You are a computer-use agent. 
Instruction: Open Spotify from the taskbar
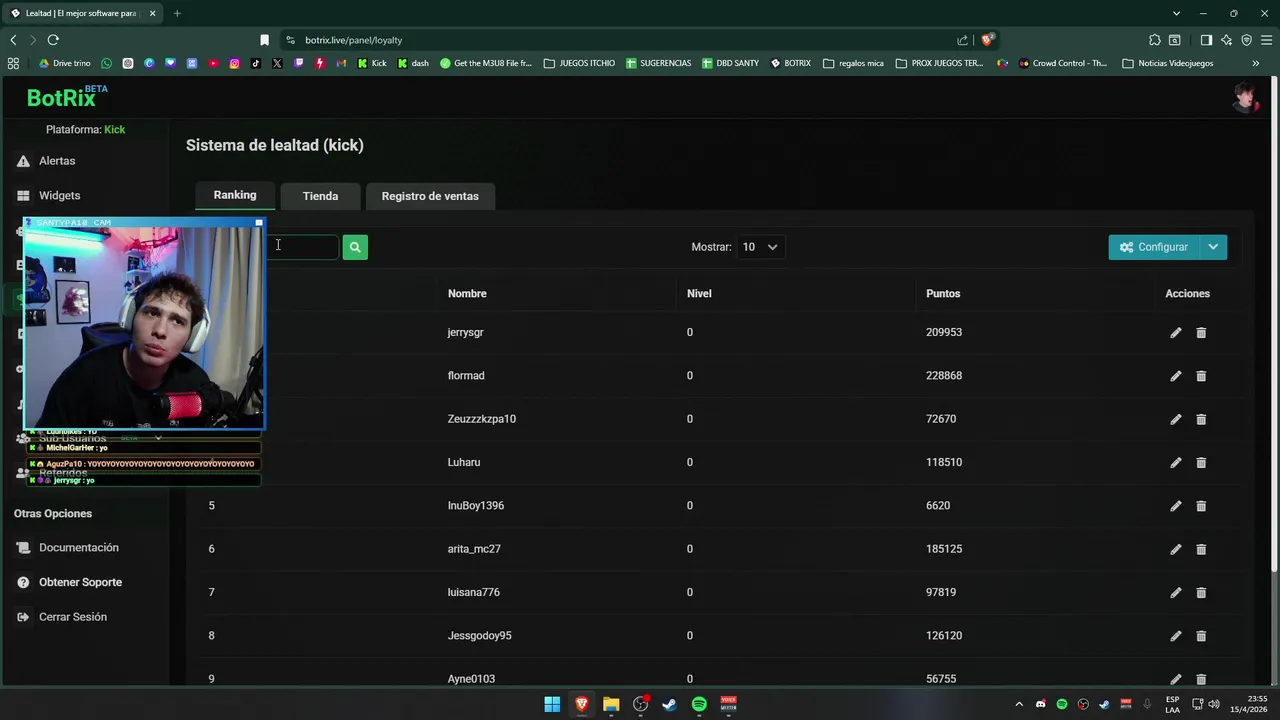699,704
